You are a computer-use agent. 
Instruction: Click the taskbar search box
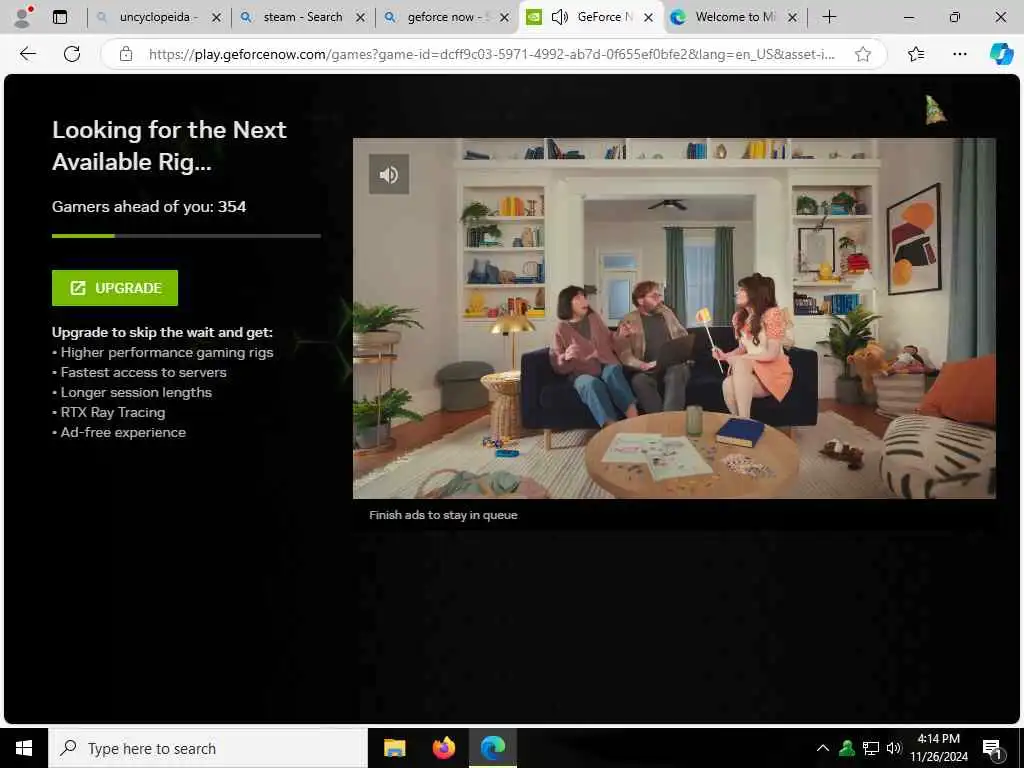(x=208, y=748)
